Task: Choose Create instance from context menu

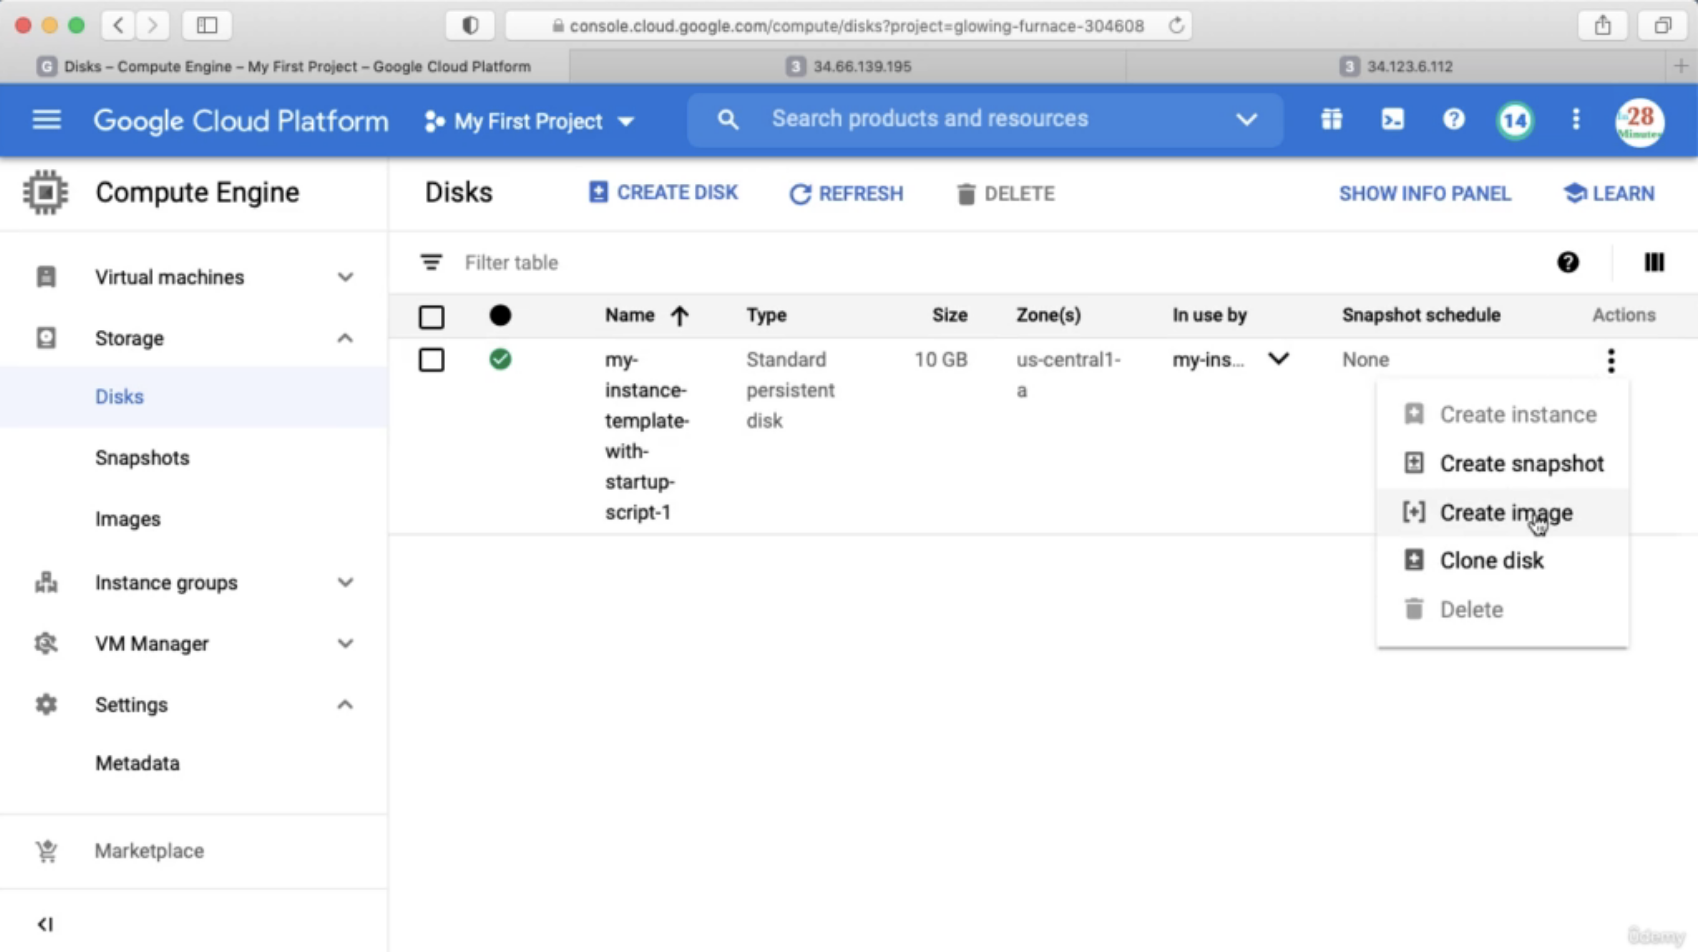Action: [1502, 414]
